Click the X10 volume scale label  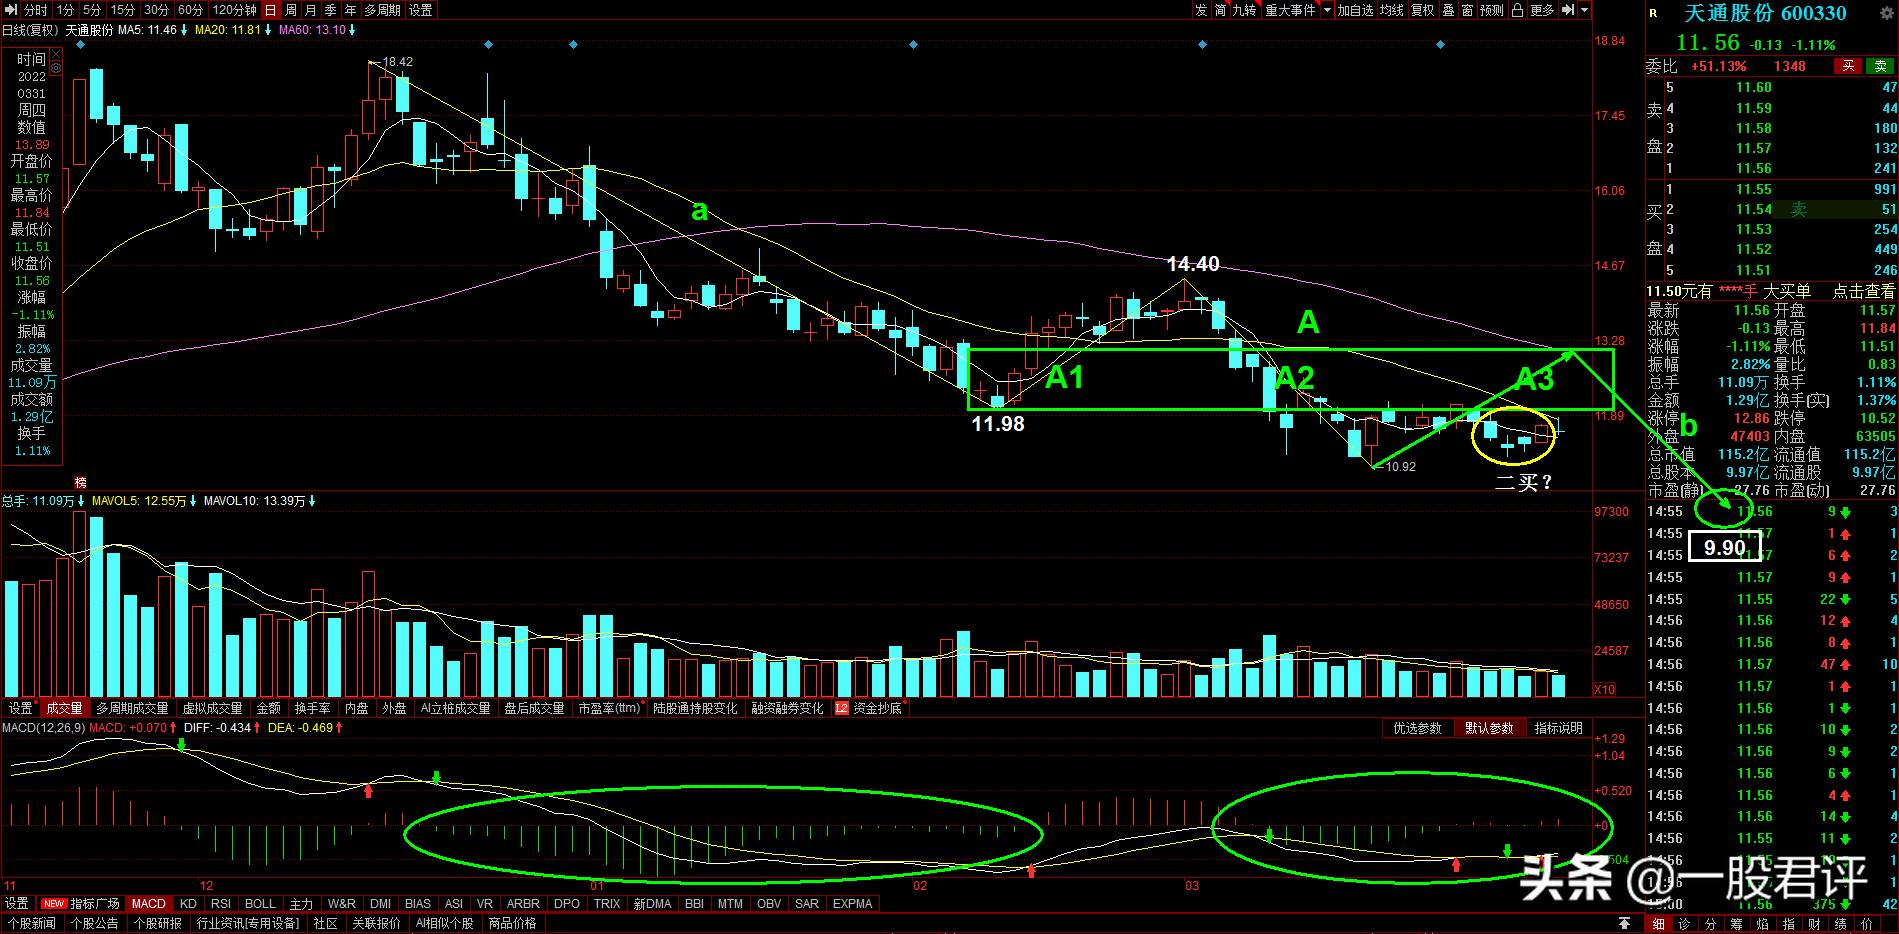pos(1604,689)
